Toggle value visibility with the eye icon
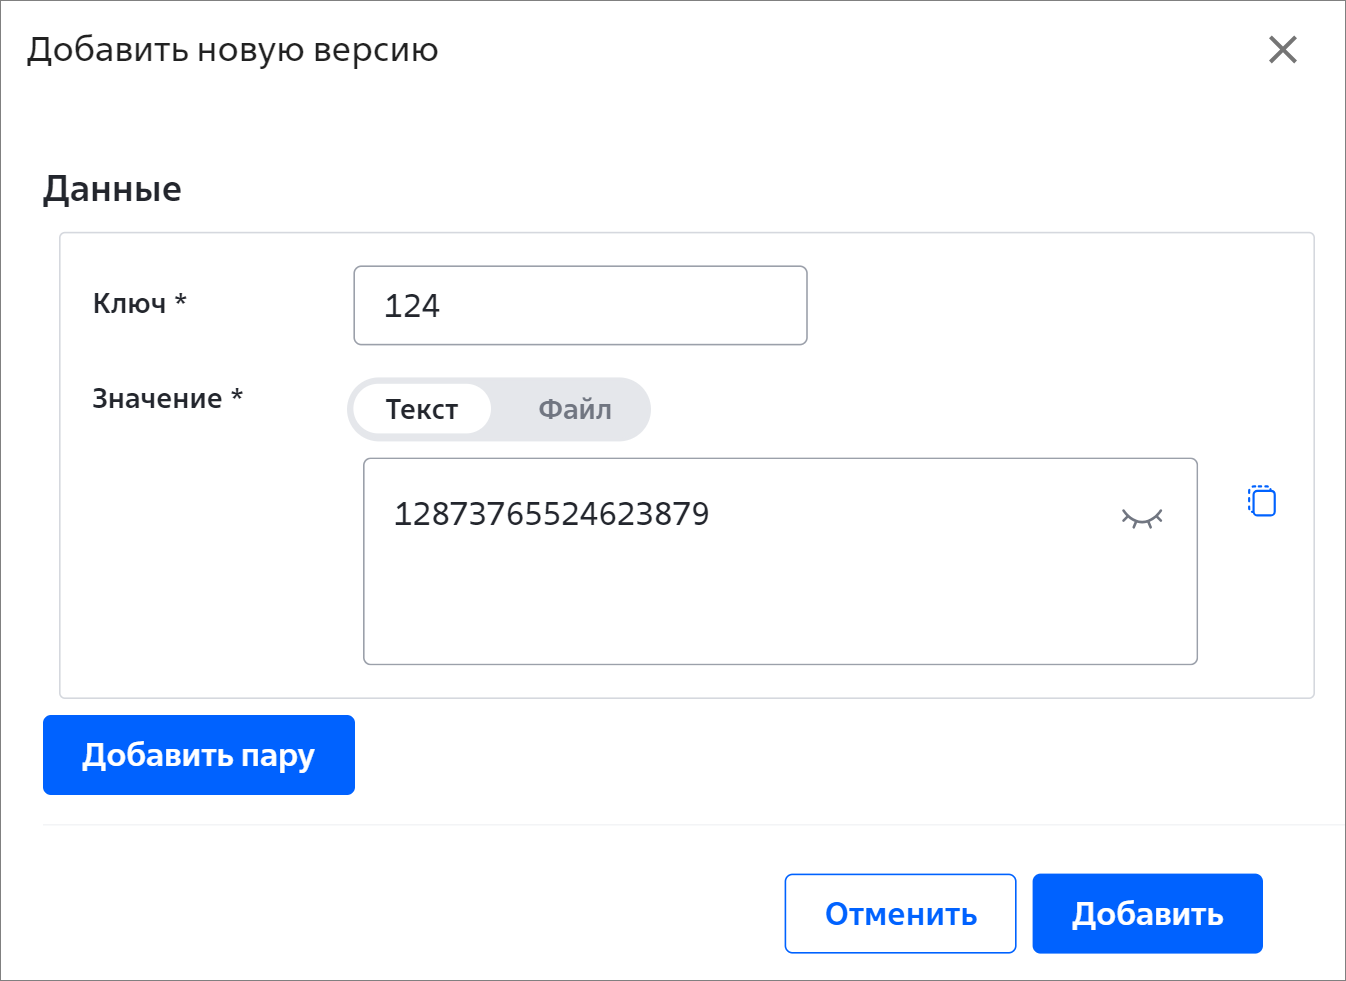The height and width of the screenshot is (981, 1346). click(1141, 517)
